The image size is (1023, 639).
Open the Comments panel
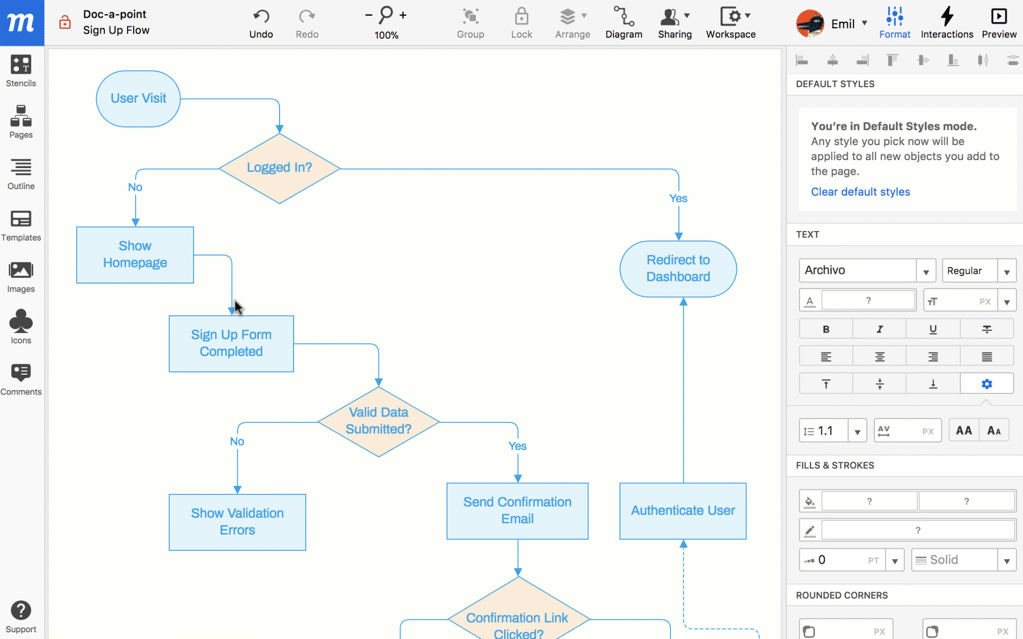(x=20, y=379)
